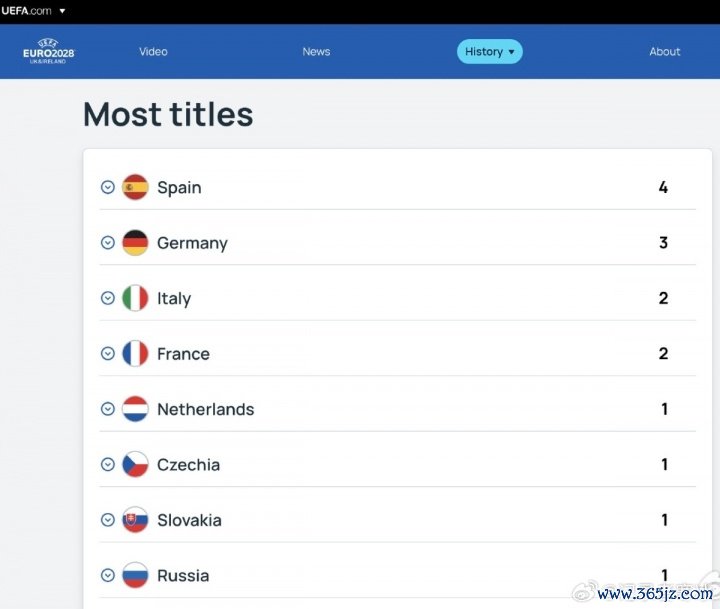The width and height of the screenshot is (720, 609).
Task: Open the History dropdown menu
Action: [x=489, y=51]
